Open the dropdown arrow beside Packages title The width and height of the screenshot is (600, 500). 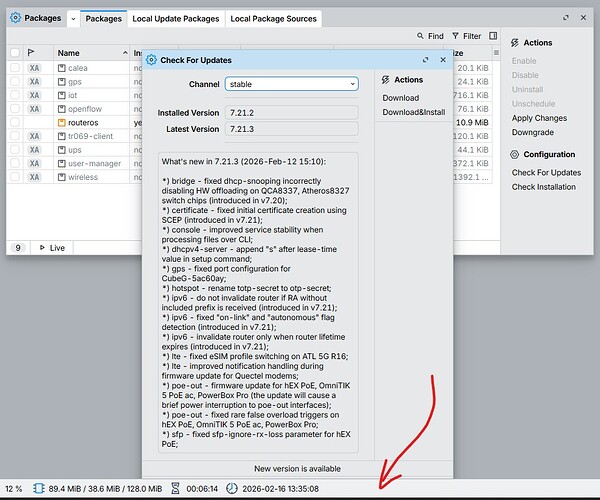pos(73,19)
